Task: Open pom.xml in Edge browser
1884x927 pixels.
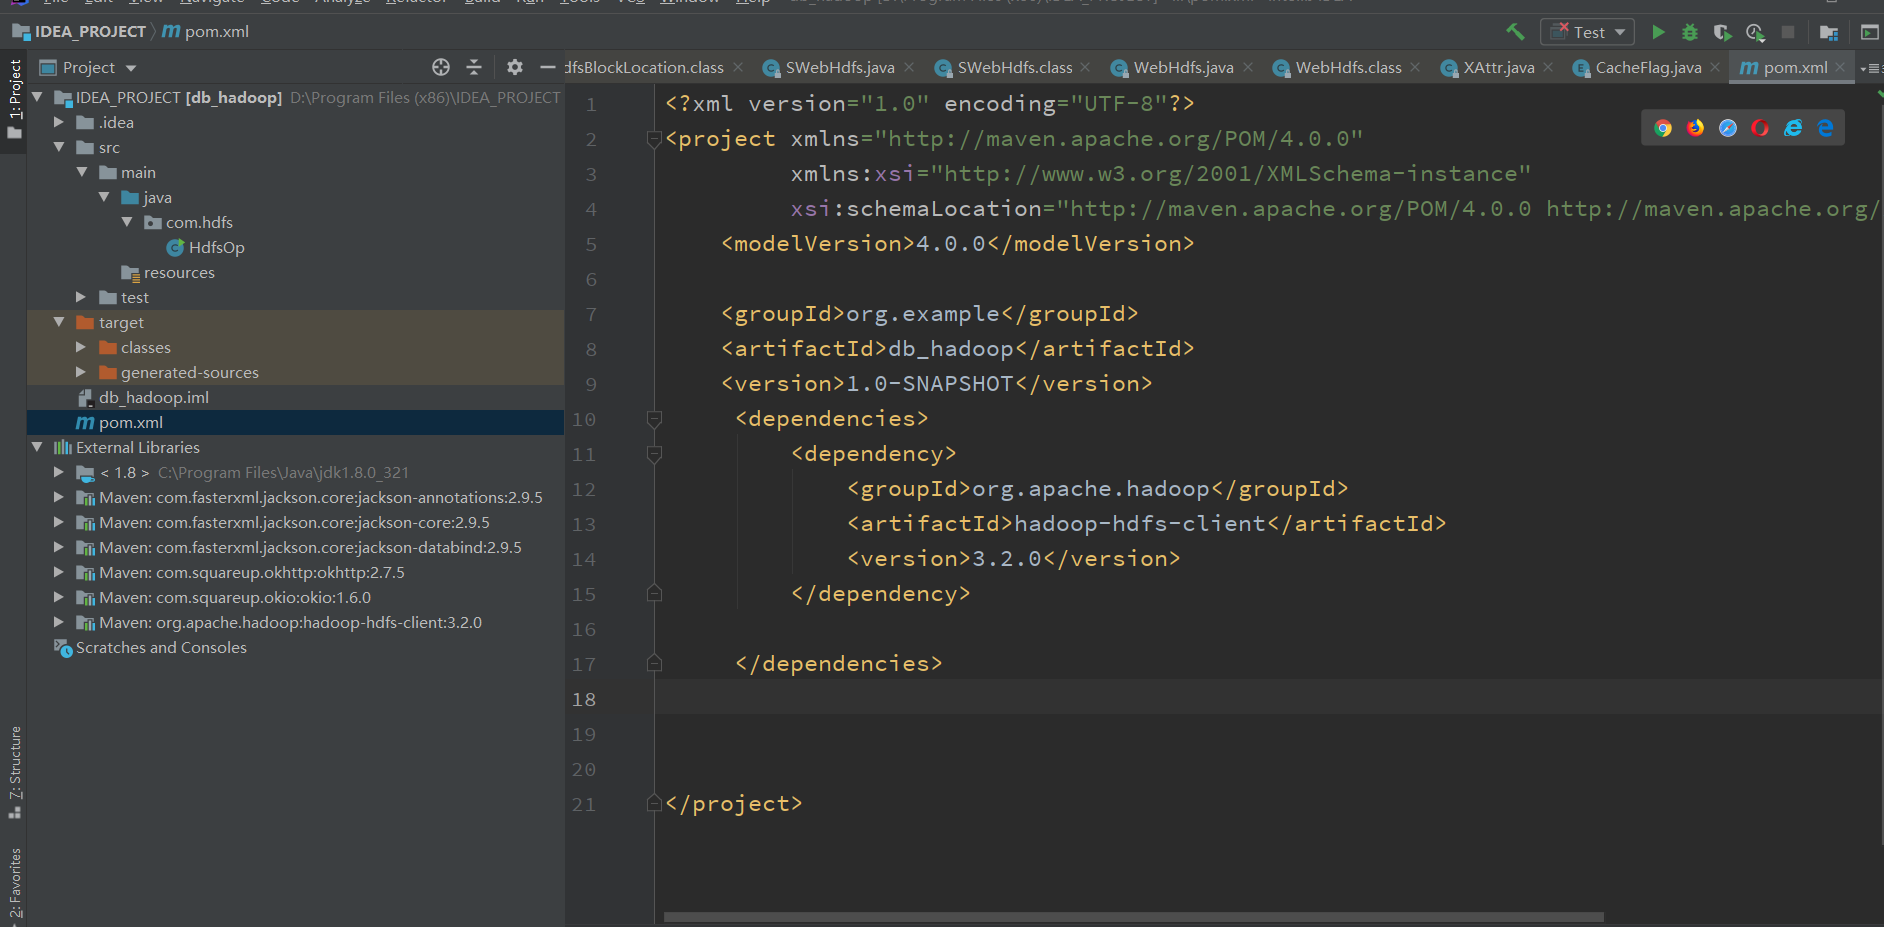Action: [1825, 128]
